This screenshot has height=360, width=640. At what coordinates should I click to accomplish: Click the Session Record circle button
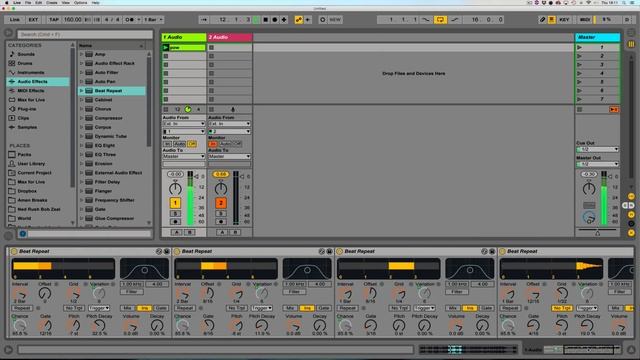click(x=323, y=20)
